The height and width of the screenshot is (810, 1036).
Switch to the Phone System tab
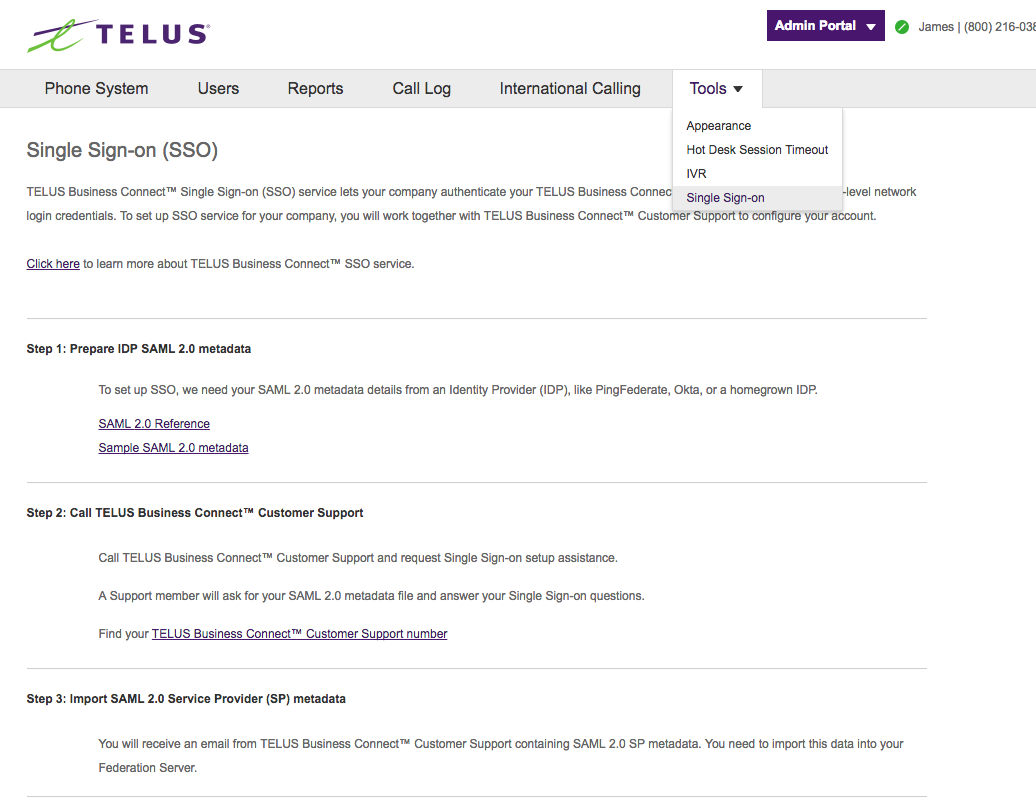(96, 88)
